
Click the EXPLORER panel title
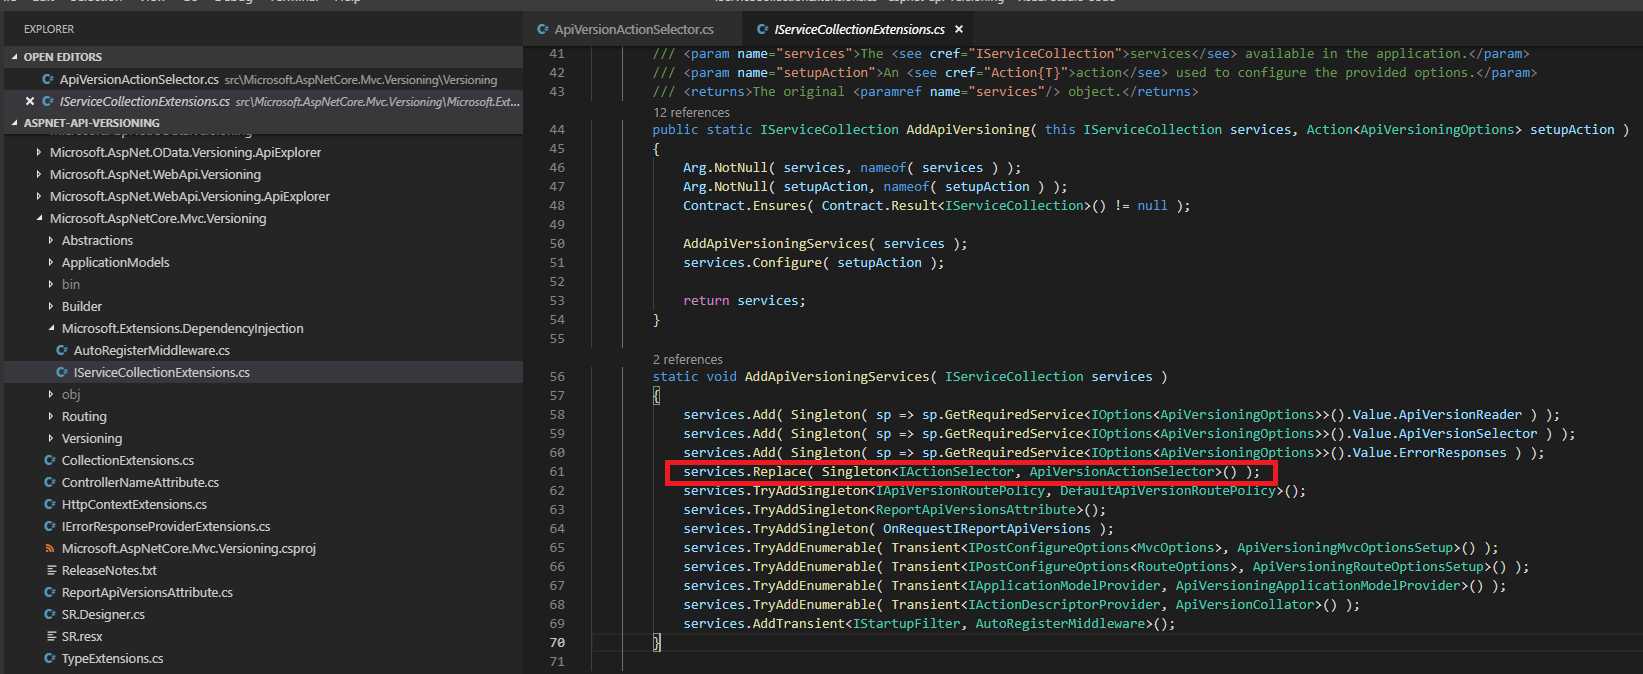click(49, 29)
